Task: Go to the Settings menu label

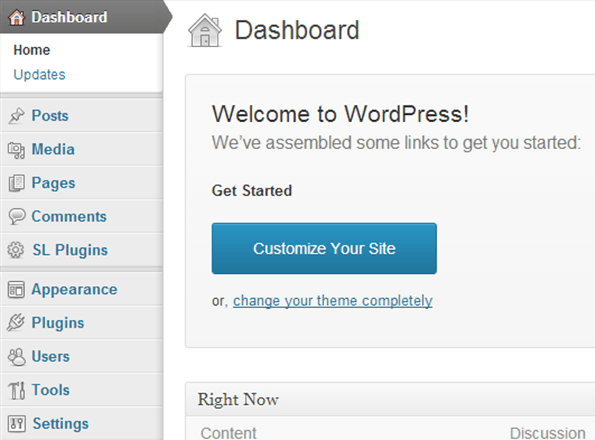Action: click(x=61, y=423)
